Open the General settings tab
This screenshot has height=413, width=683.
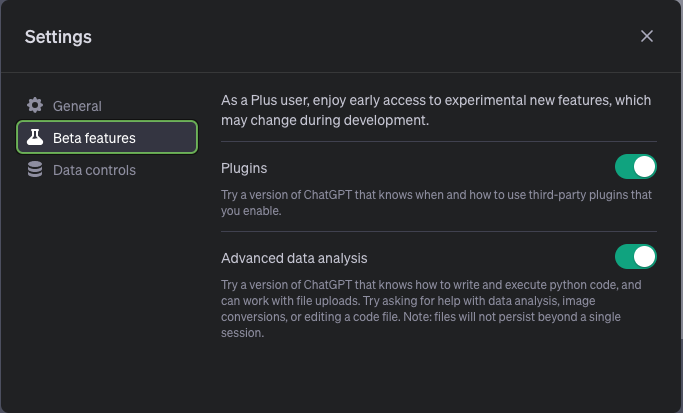(77, 106)
